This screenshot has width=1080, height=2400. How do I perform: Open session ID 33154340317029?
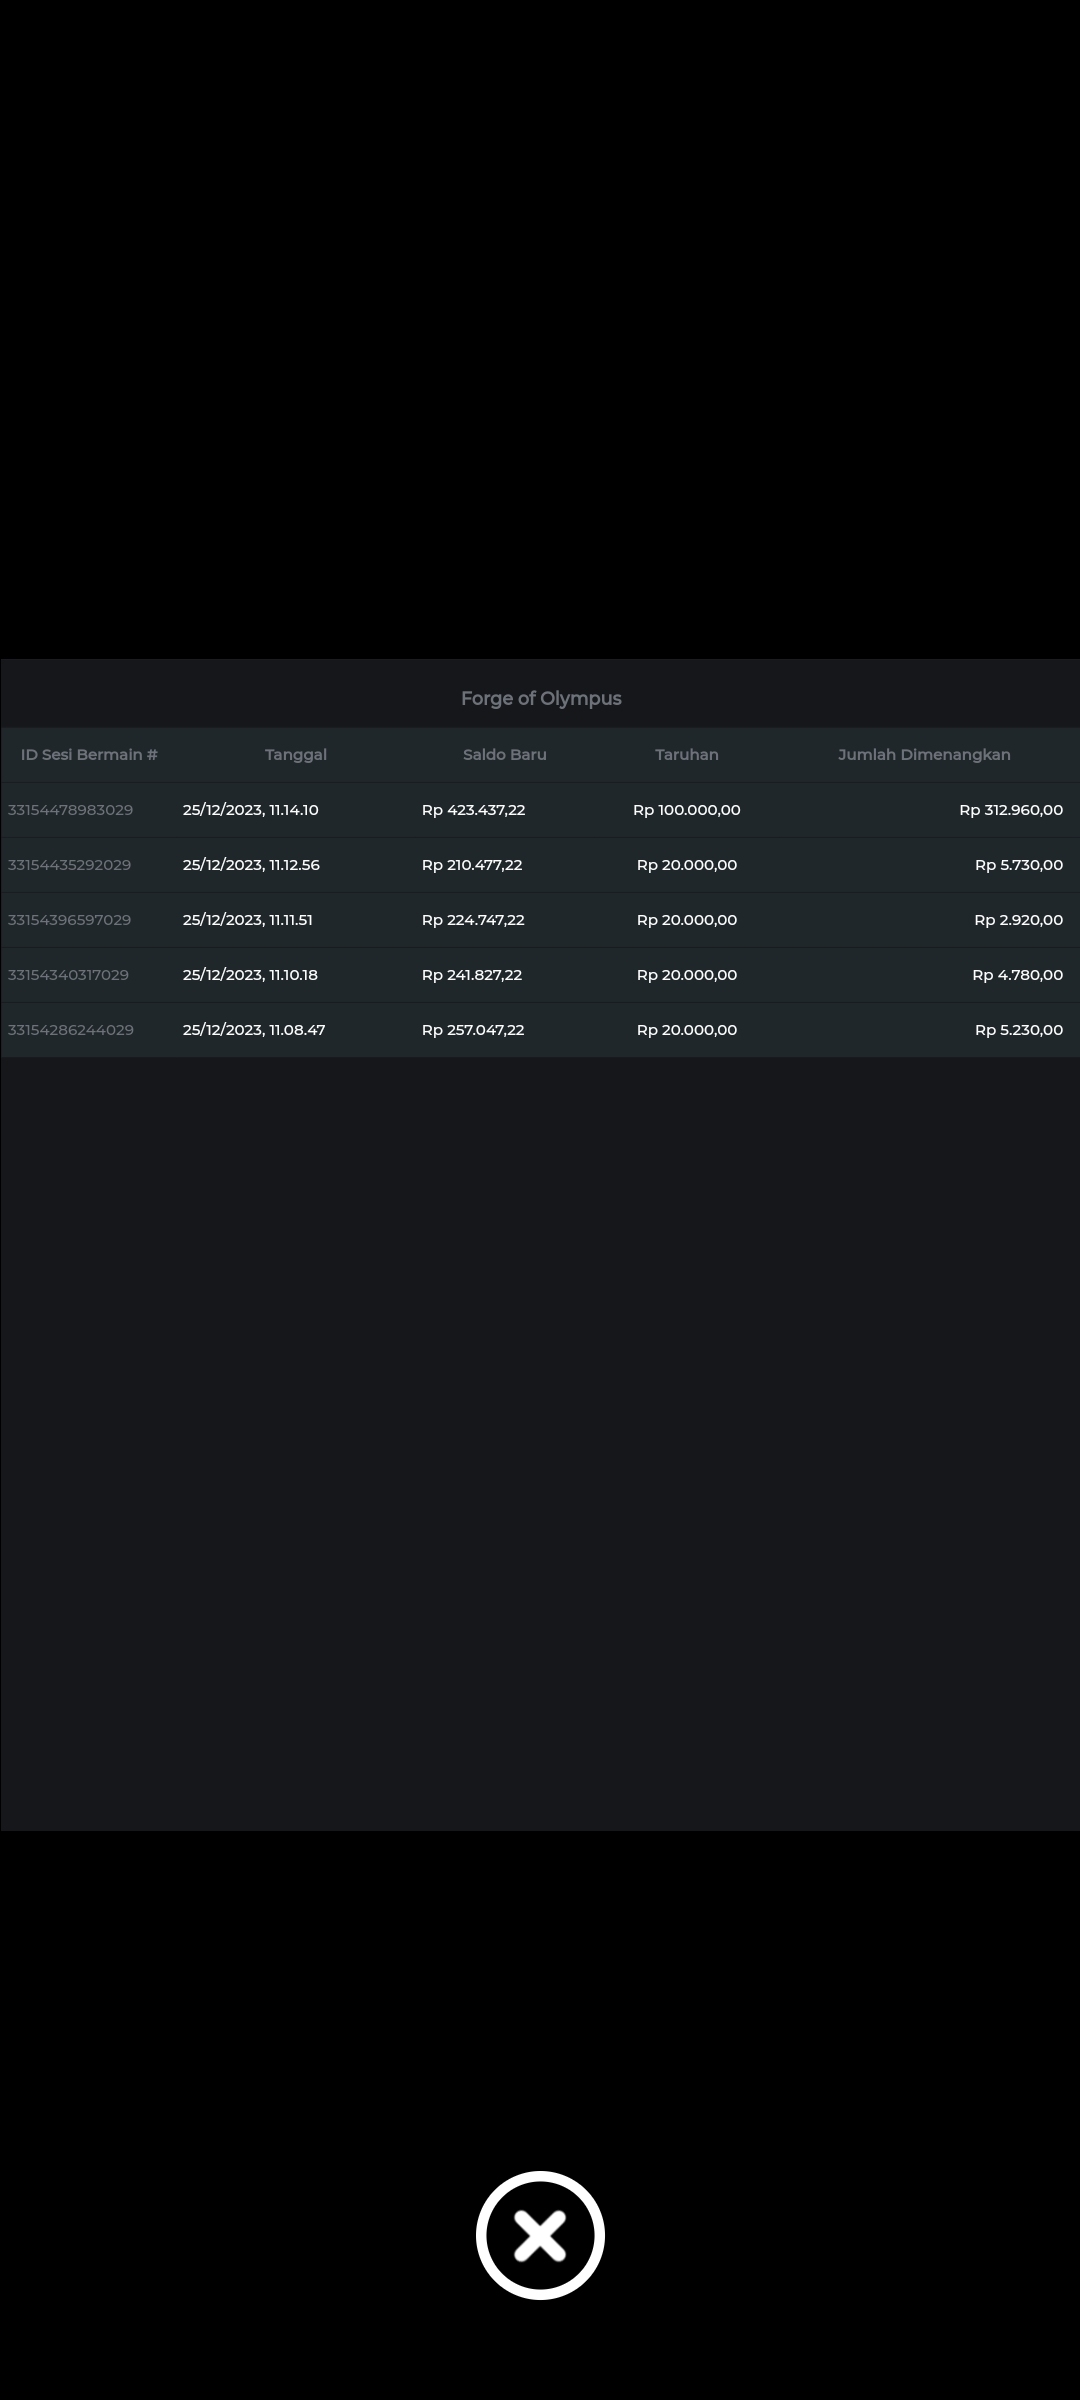coord(68,975)
